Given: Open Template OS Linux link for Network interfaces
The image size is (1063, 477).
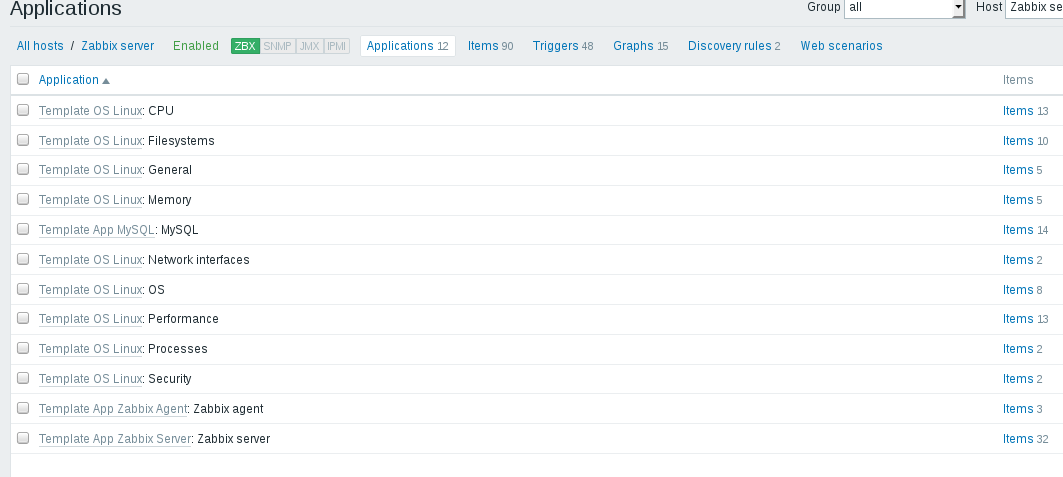Looking at the screenshot, I should [90, 260].
